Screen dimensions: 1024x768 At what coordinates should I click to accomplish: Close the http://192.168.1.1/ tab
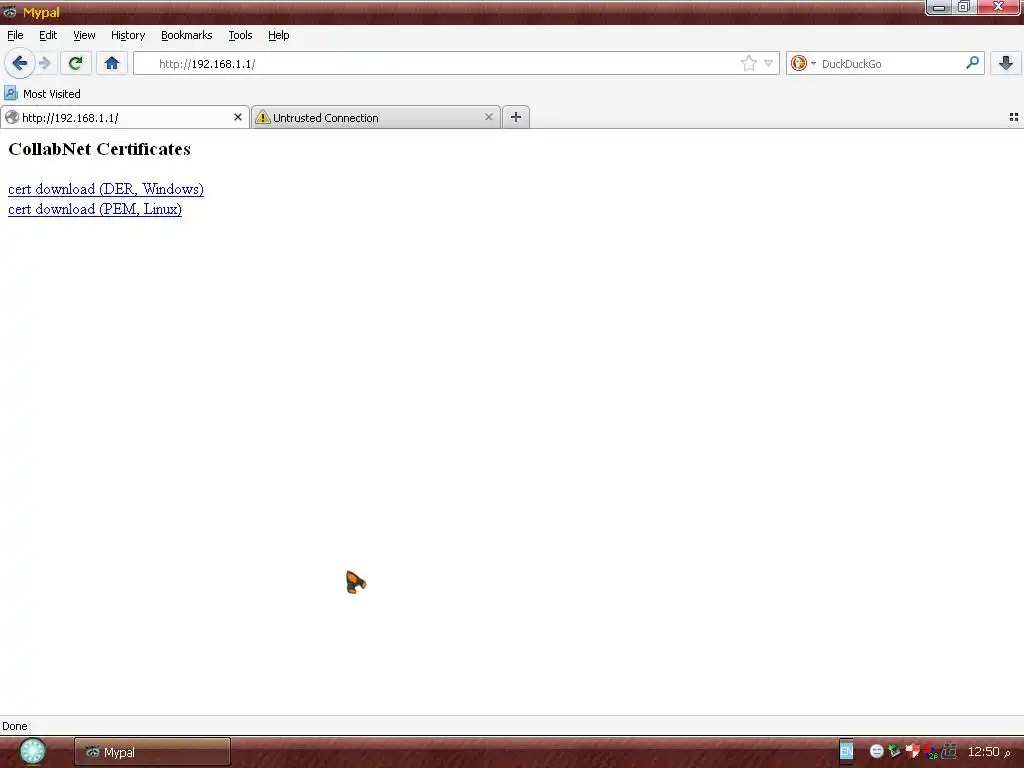(238, 117)
